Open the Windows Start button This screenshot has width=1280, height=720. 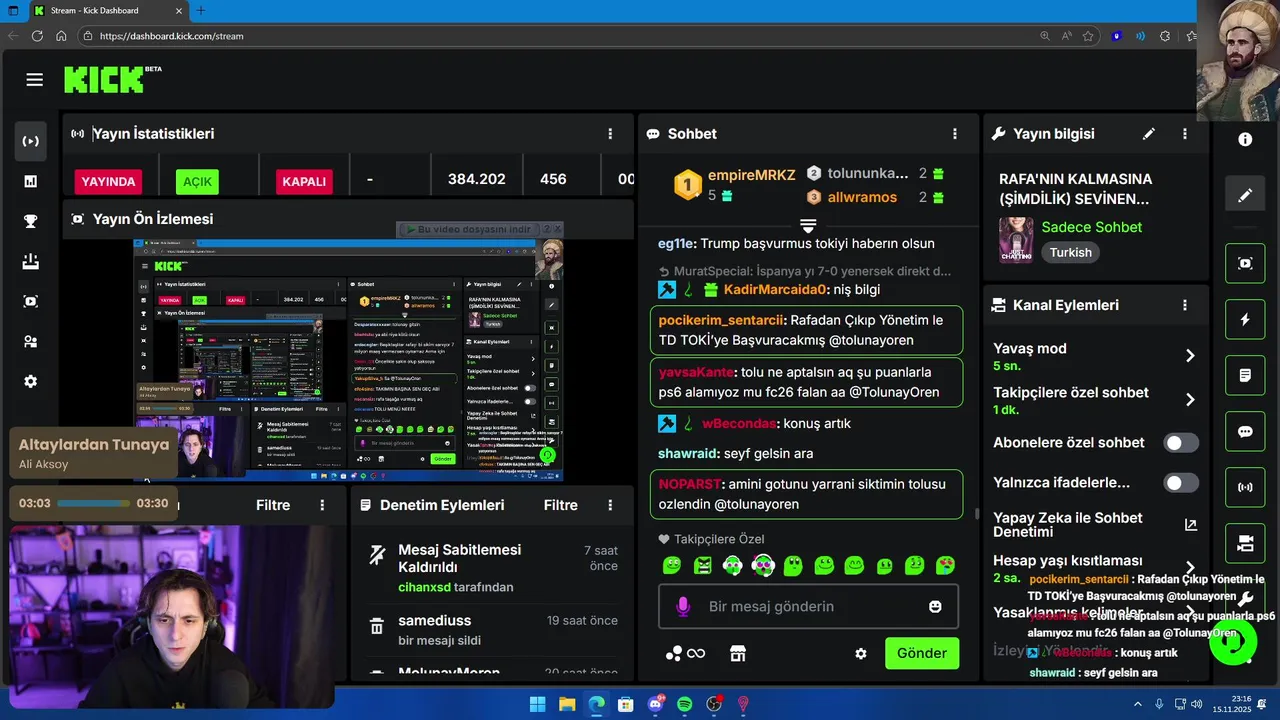point(537,704)
